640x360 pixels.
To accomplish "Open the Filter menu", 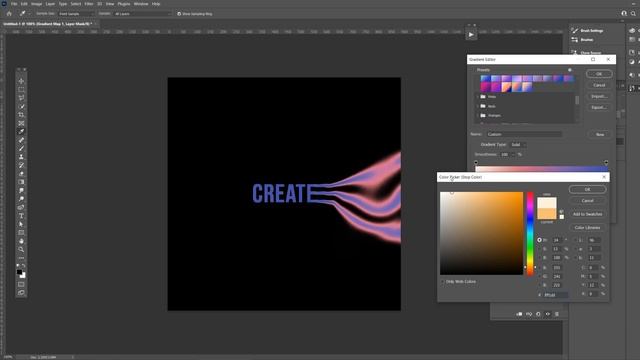I will click(89, 4).
